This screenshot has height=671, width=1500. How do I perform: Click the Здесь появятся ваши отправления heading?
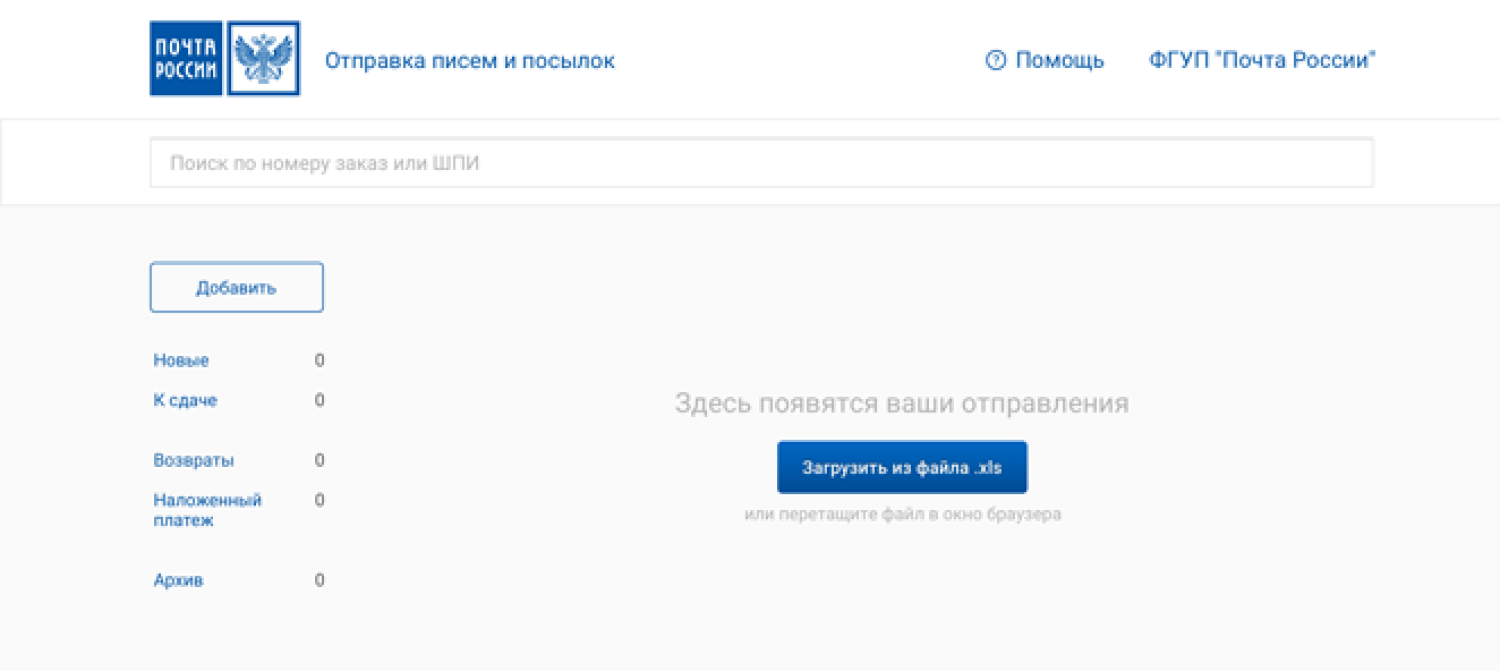[x=901, y=404]
